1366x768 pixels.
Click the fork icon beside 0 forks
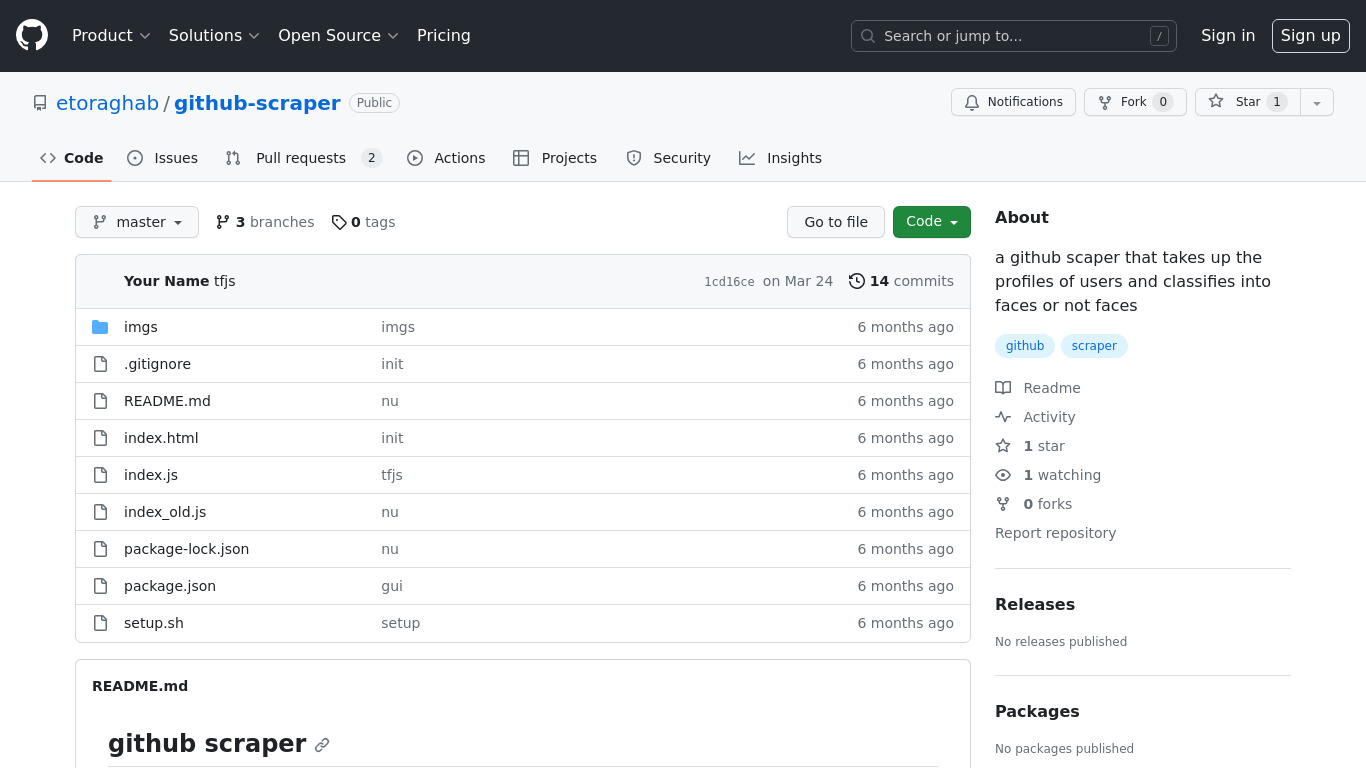pyautogui.click(x=1003, y=504)
